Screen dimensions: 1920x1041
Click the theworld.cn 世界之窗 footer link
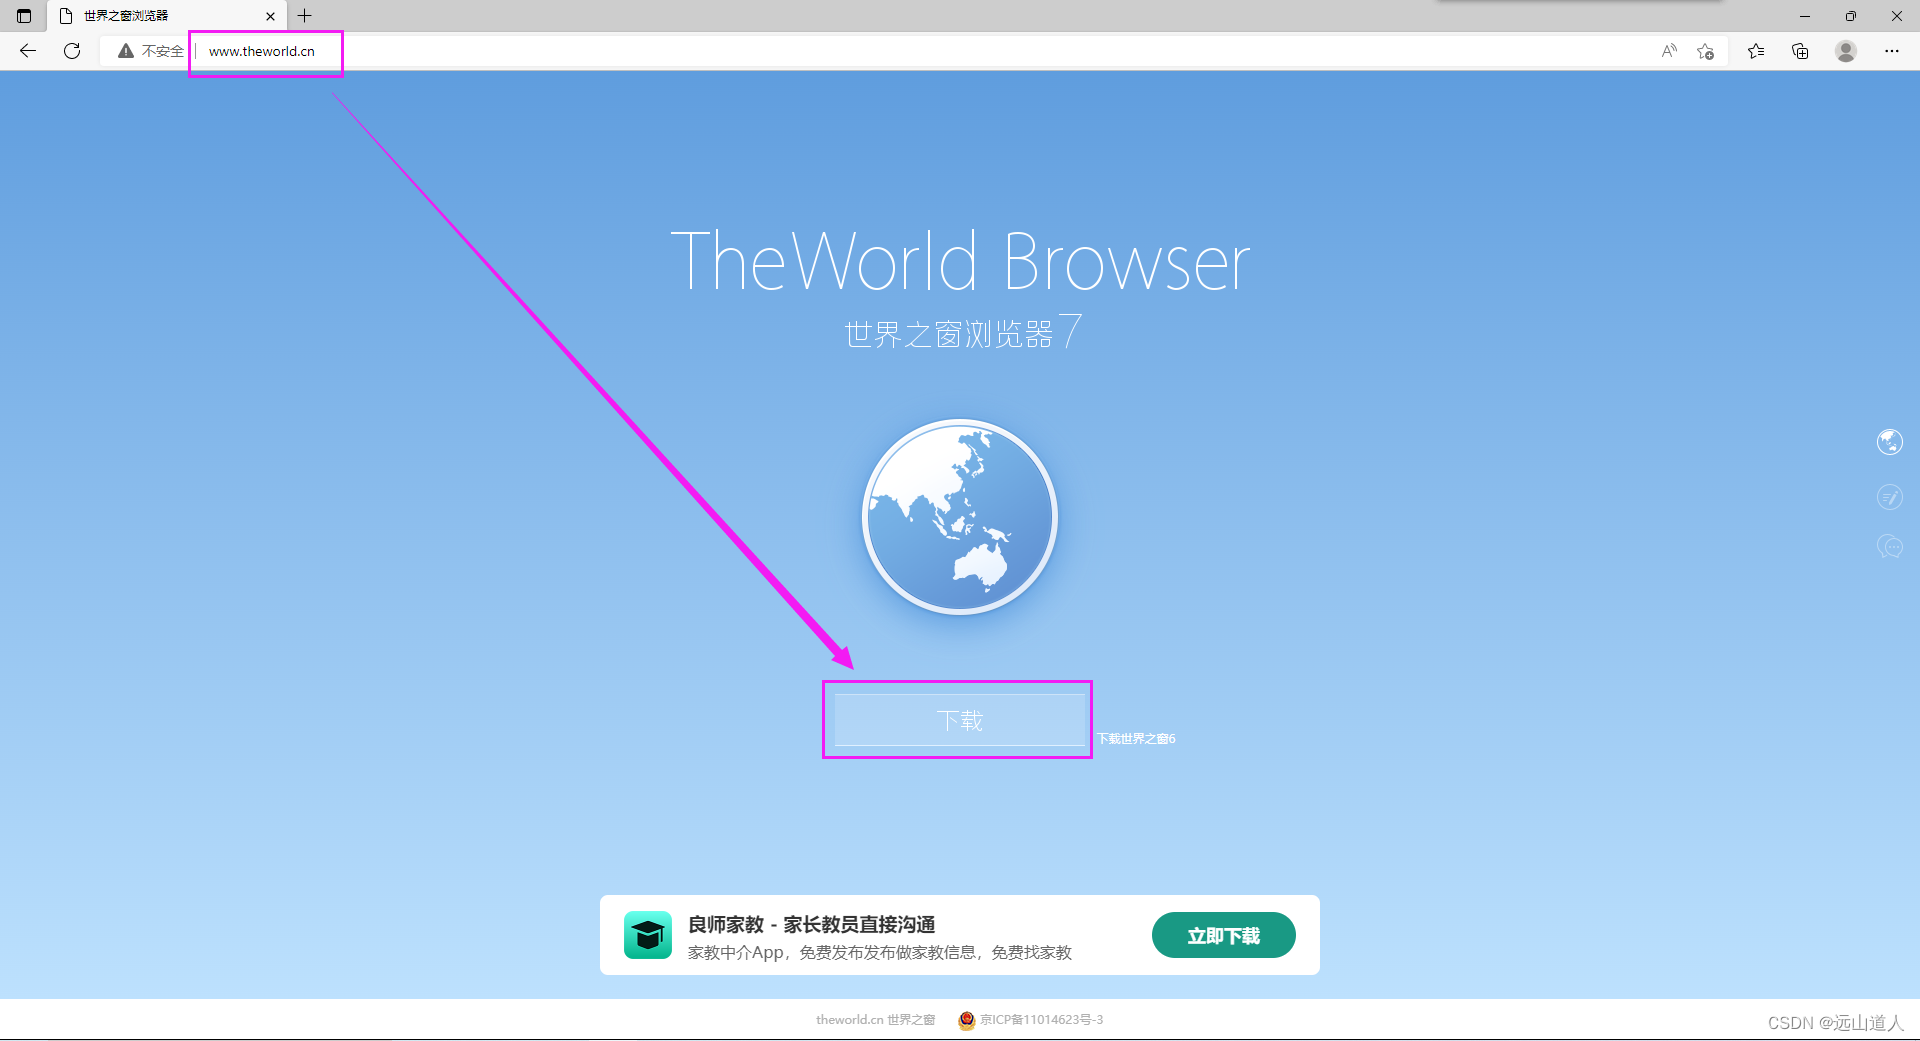coord(875,1020)
